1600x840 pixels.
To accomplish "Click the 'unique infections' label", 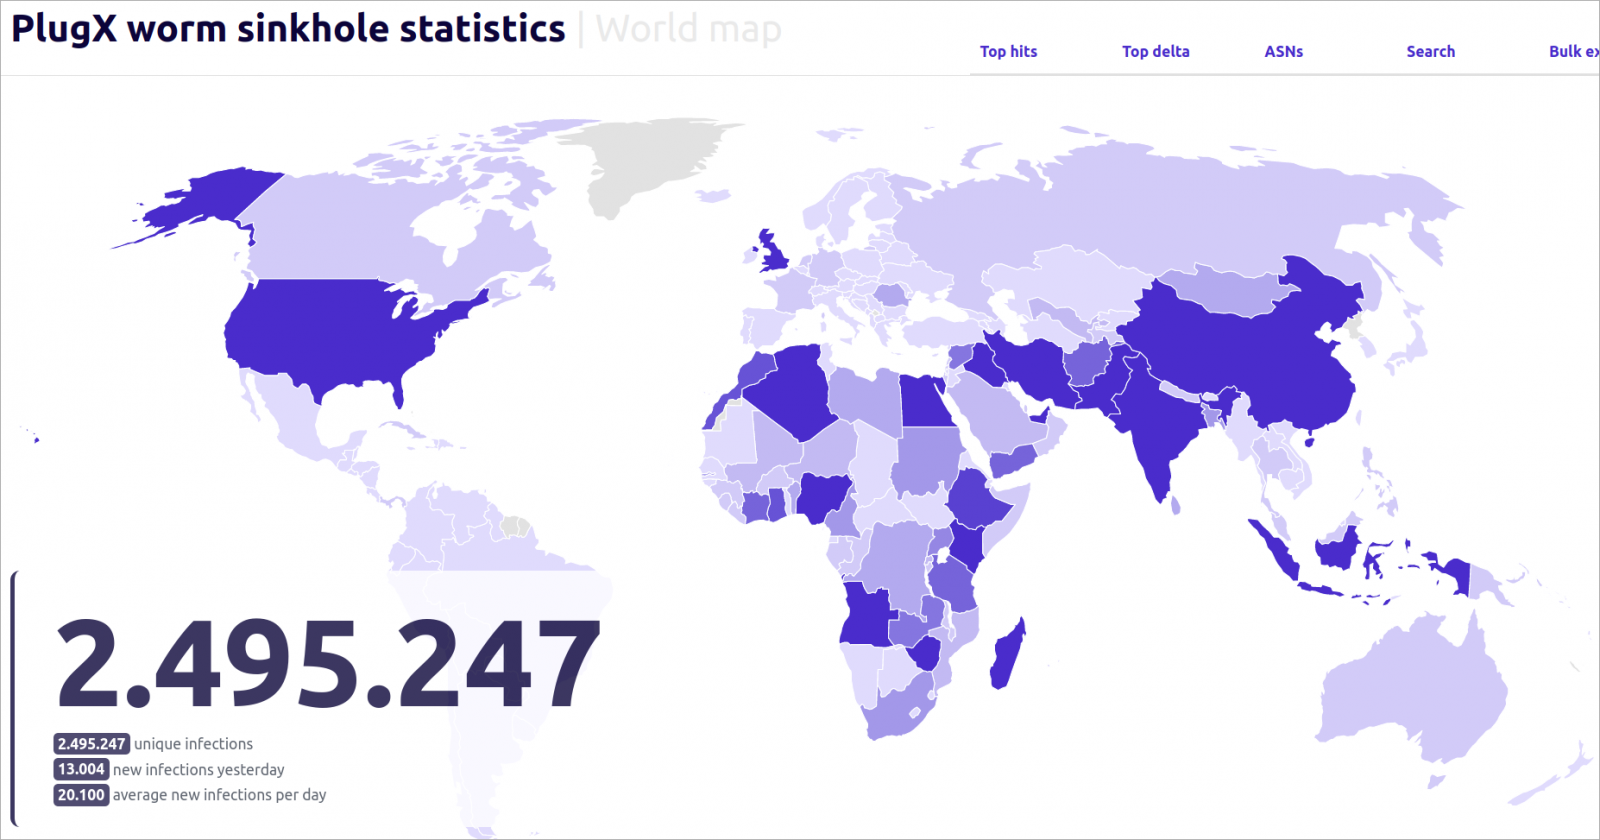I will (194, 744).
